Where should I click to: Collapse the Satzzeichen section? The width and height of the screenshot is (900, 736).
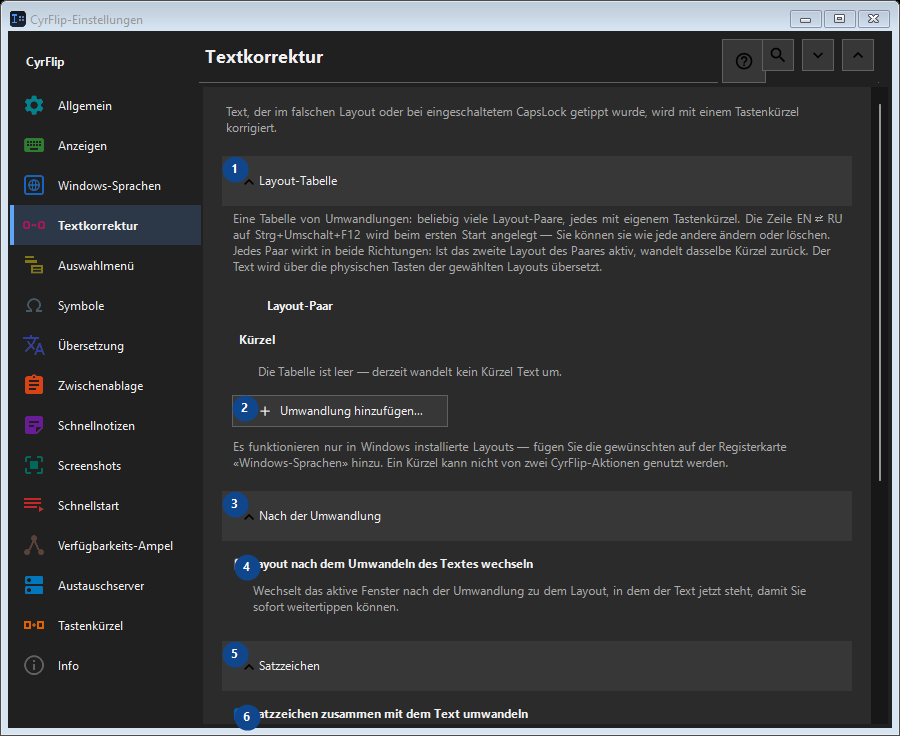537,666
